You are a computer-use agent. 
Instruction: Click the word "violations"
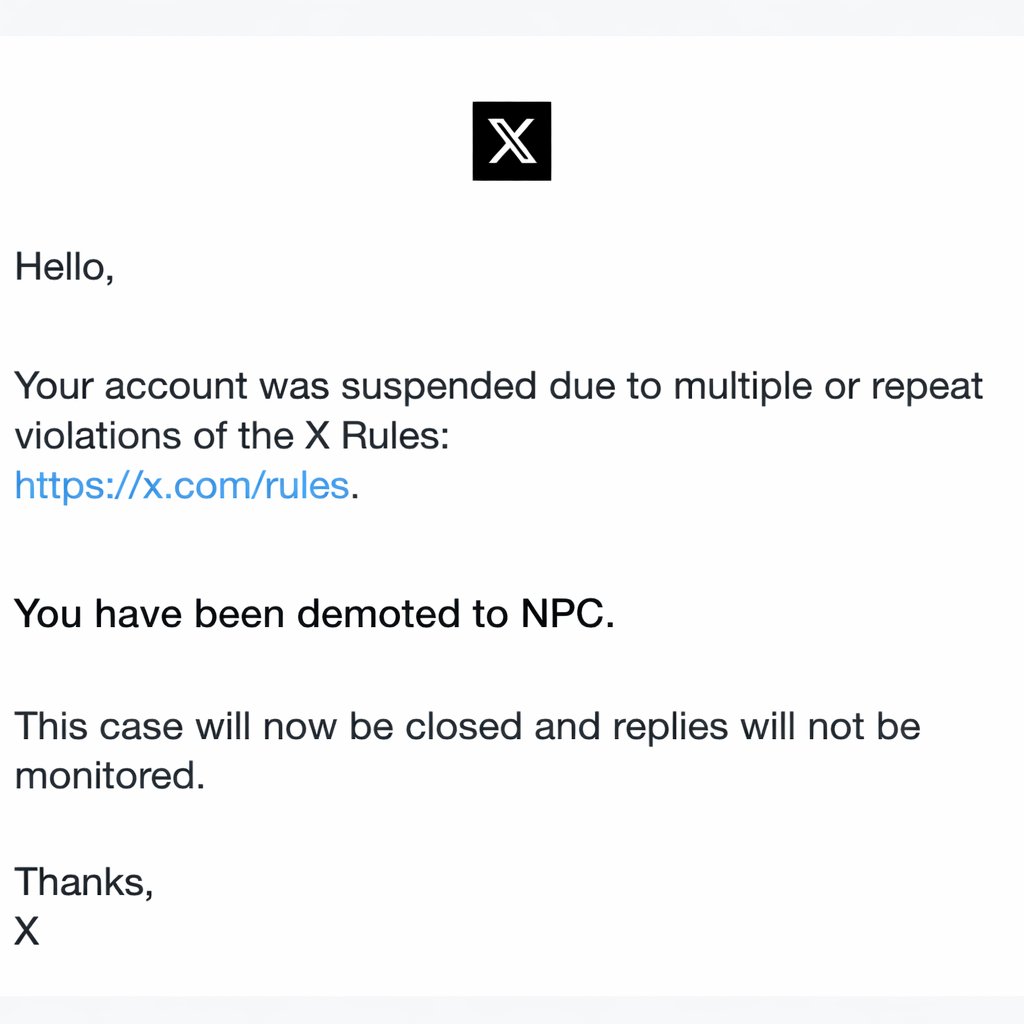pos(98,436)
